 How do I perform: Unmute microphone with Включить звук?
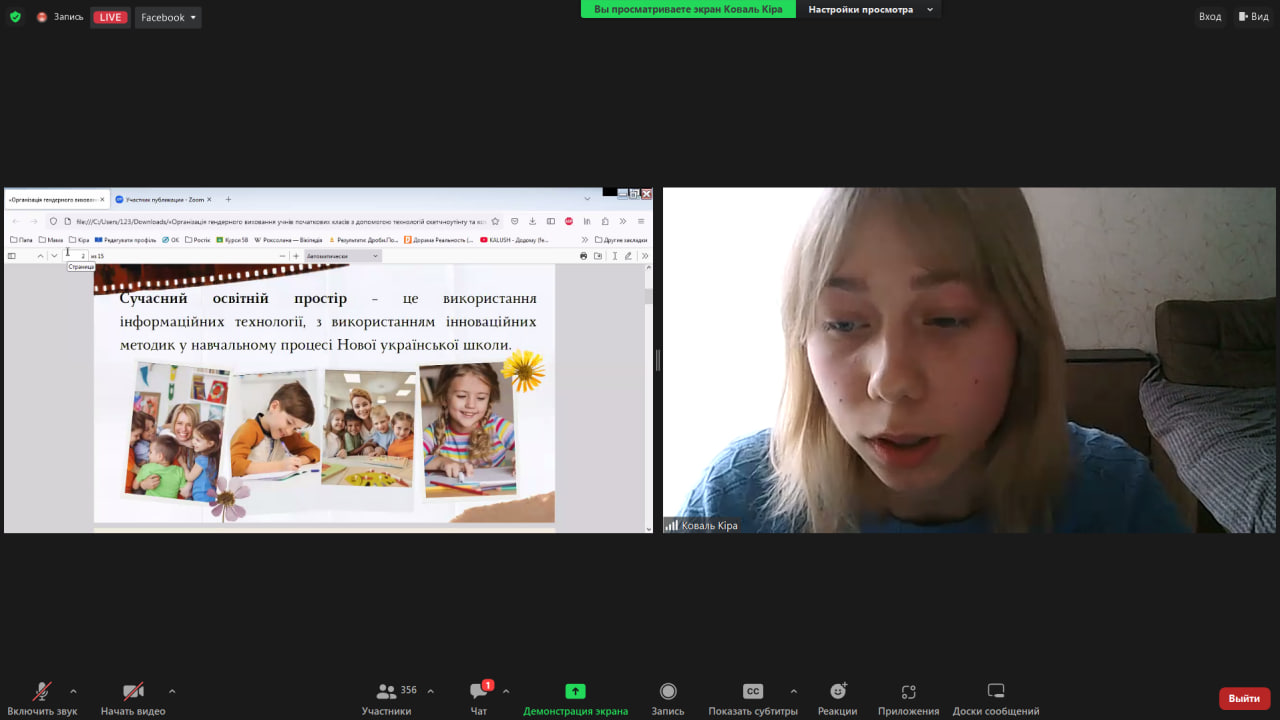(42, 697)
